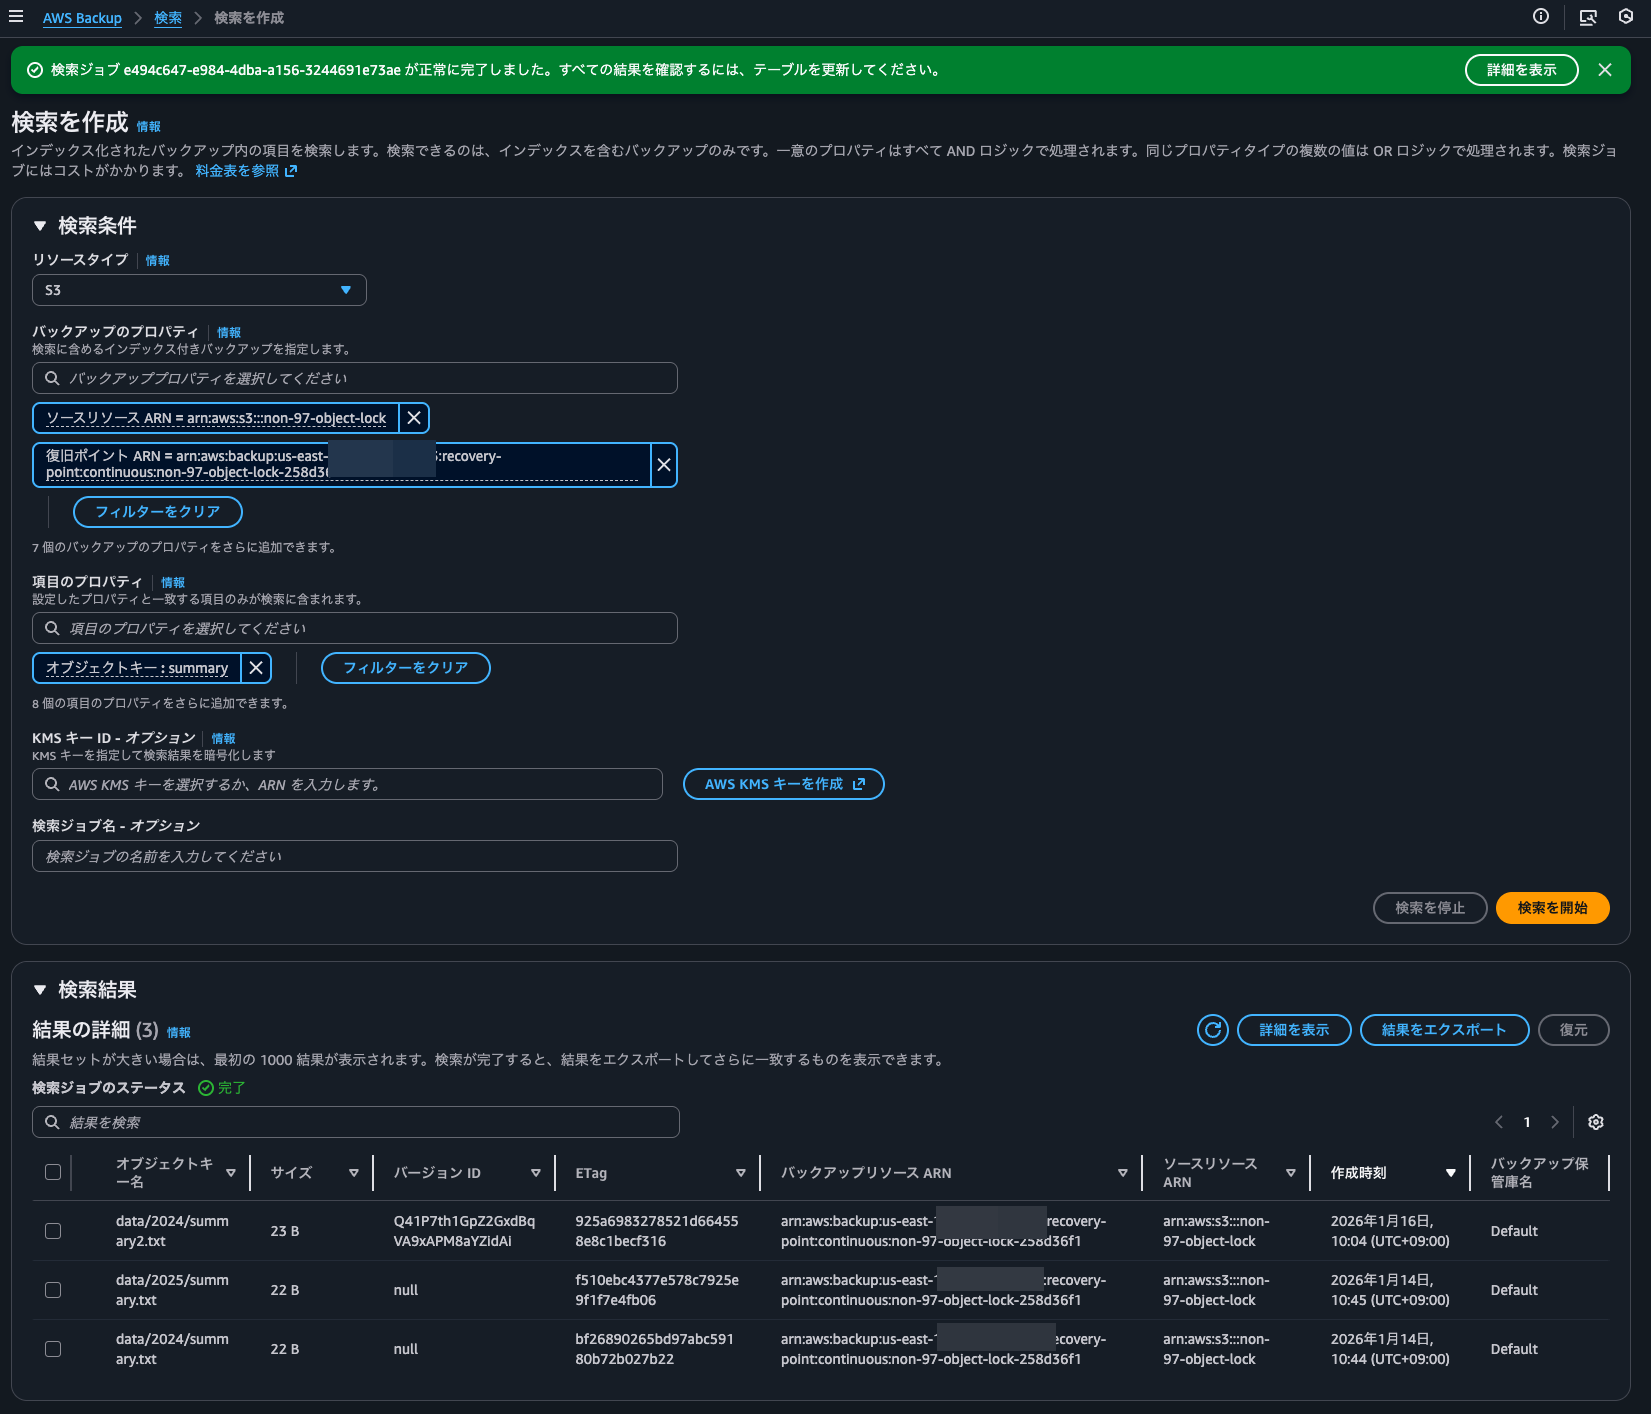Refresh the search results table
Viewport: 1651px width, 1414px height.
coord(1213,1030)
